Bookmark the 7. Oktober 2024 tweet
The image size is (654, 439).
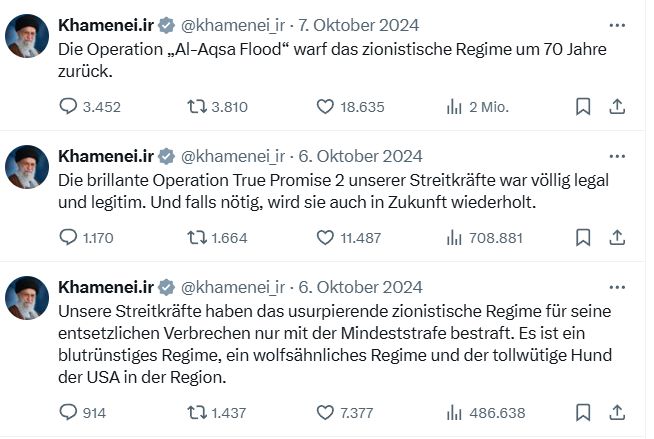tap(583, 106)
